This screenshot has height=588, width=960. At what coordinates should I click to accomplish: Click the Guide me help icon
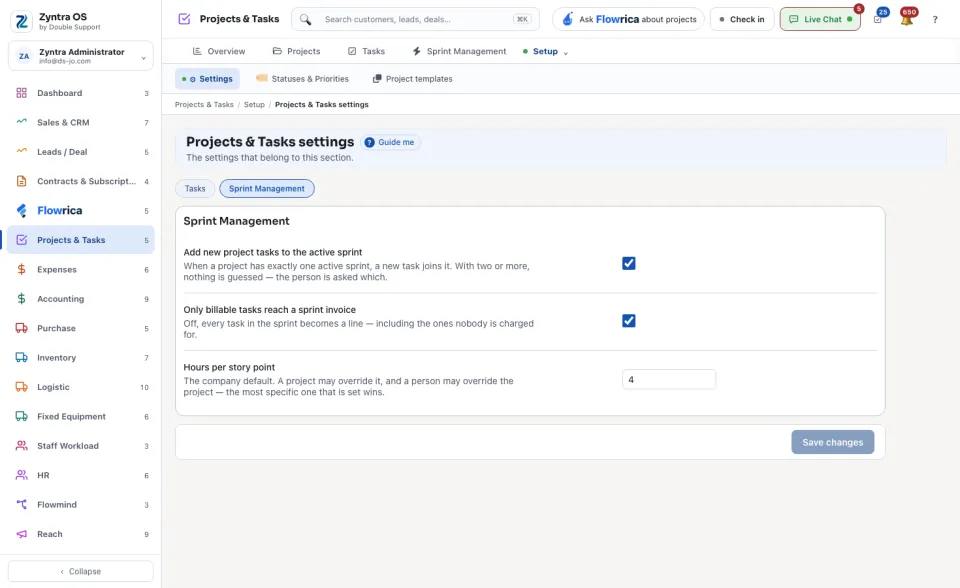click(369, 142)
